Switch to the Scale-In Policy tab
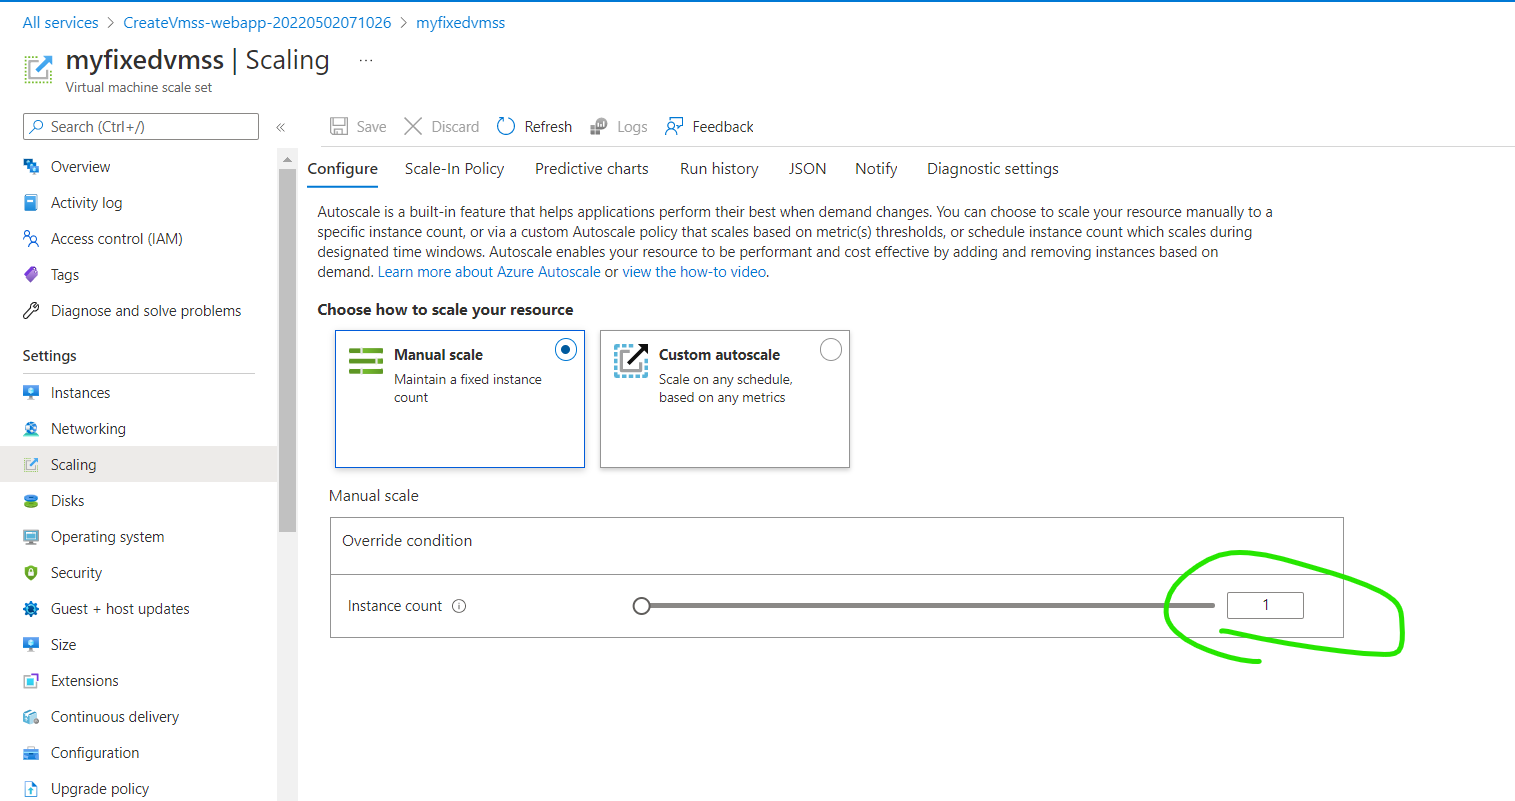Viewport: 1515px width, 801px height. click(454, 169)
